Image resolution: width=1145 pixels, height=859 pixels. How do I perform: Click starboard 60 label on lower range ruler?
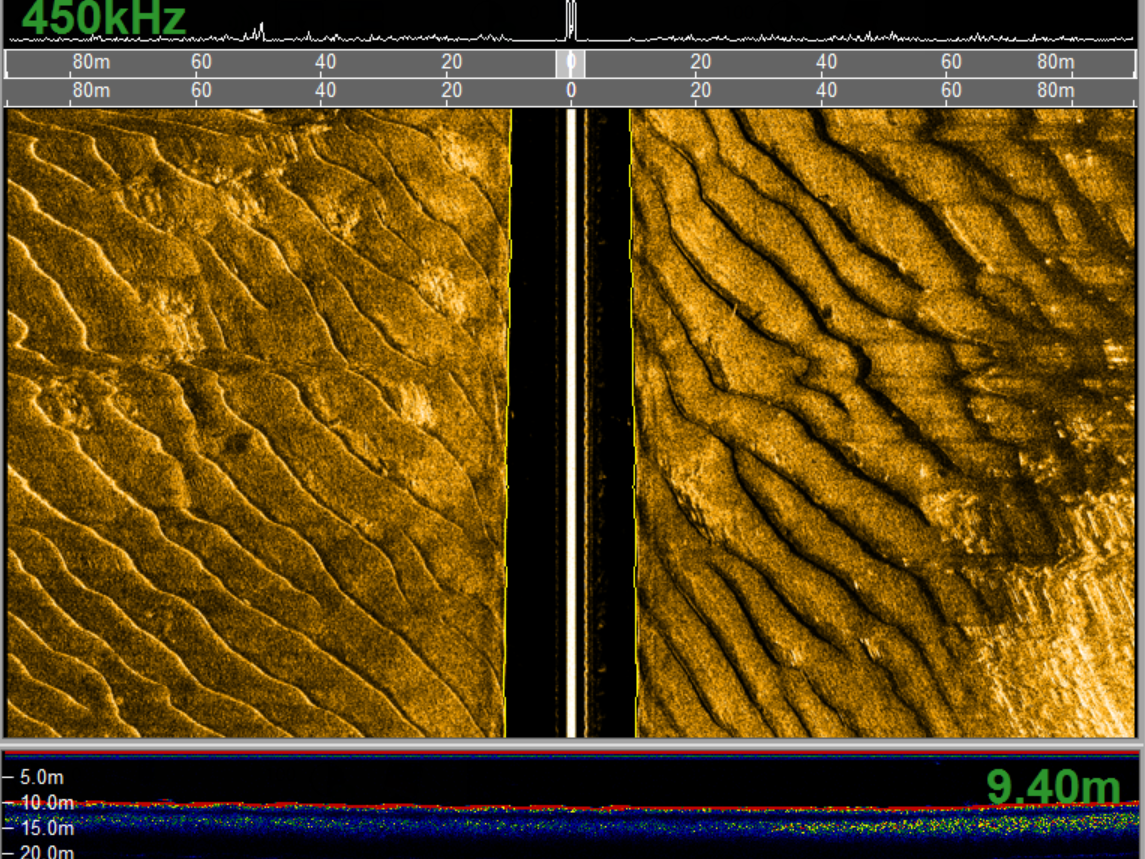[951, 91]
